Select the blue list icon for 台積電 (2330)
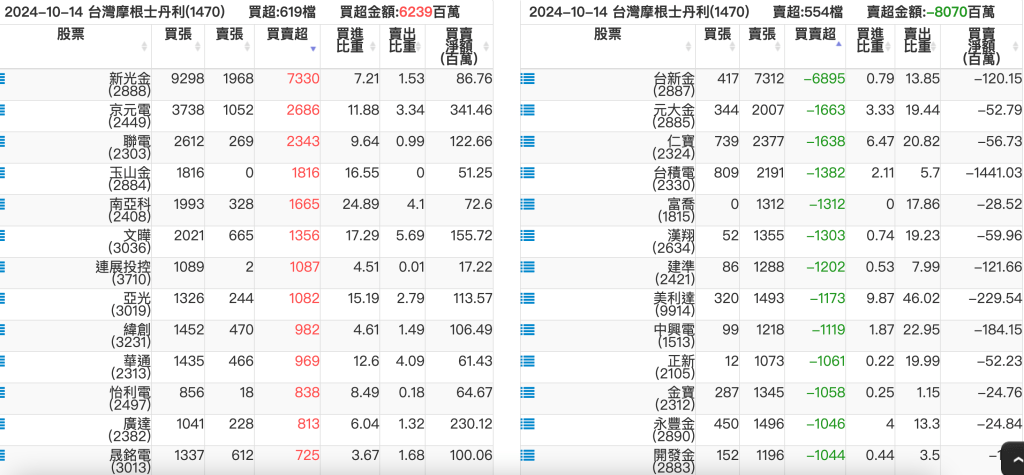 528,173
